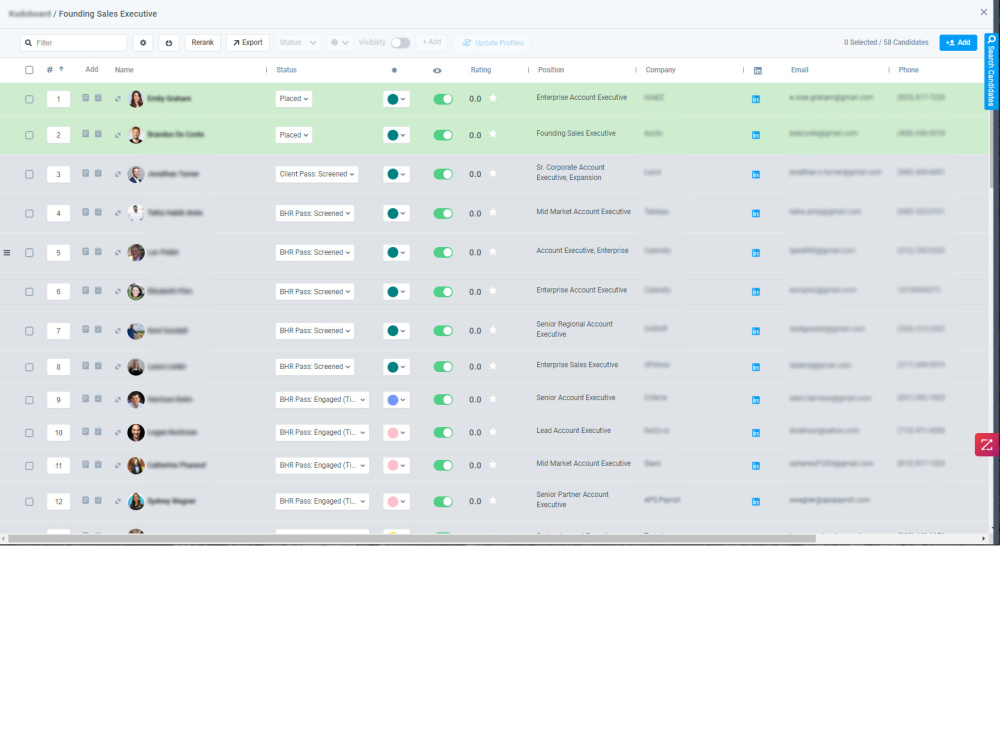This screenshot has width=1000, height=750.
Task: Toggle visibility switch in row 2
Action: 443,135
